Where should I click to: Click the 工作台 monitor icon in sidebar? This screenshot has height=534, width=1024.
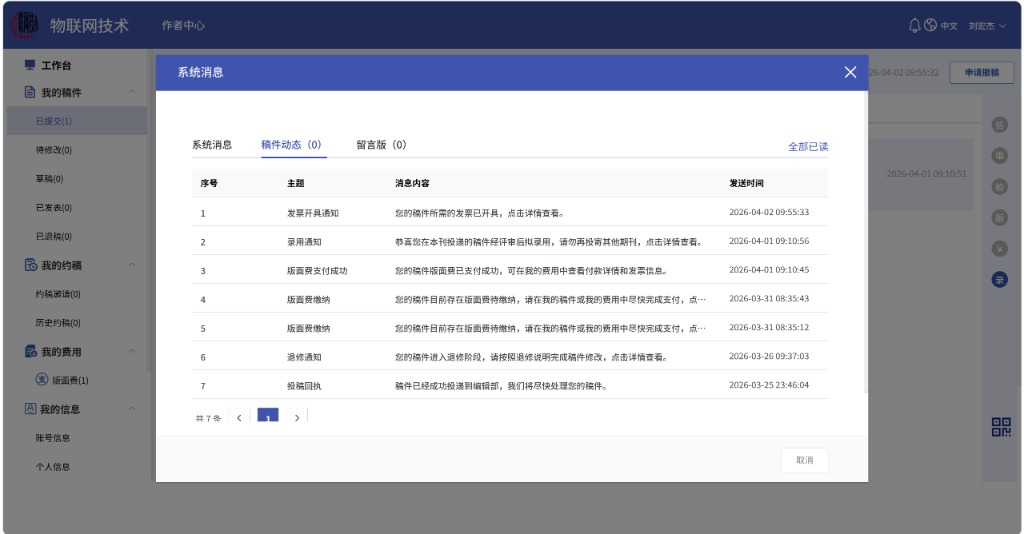pyautogui.click(x=29, y=66)
